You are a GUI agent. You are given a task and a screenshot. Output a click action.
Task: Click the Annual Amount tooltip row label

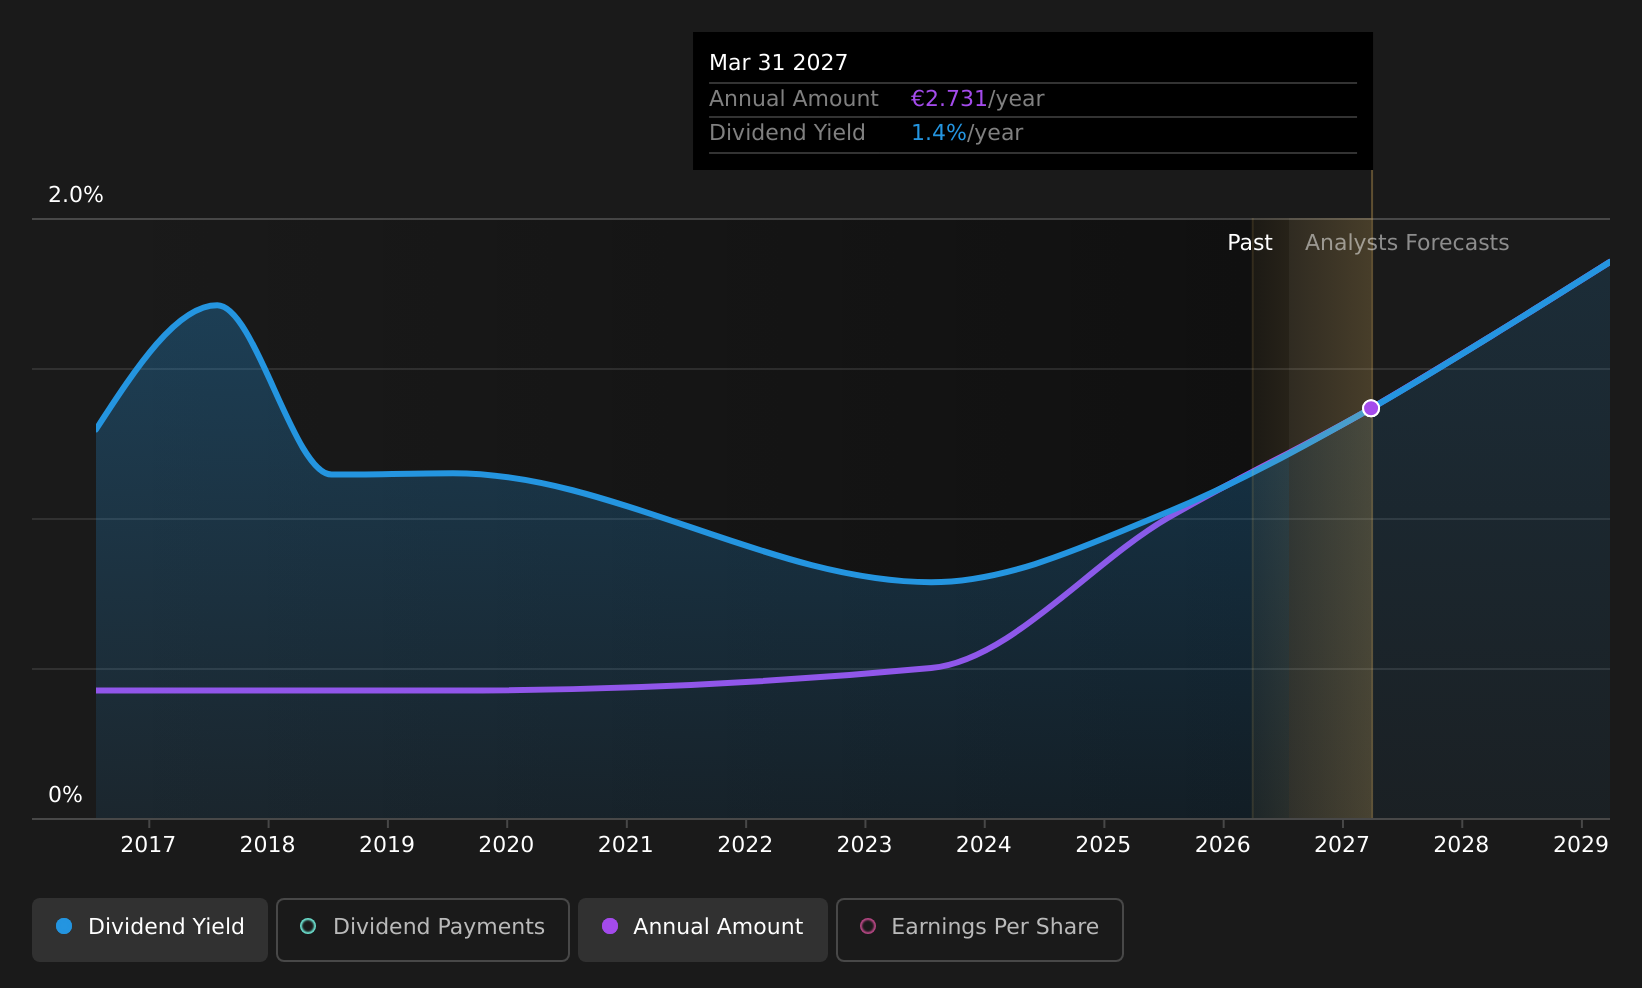tap(794, 99)
